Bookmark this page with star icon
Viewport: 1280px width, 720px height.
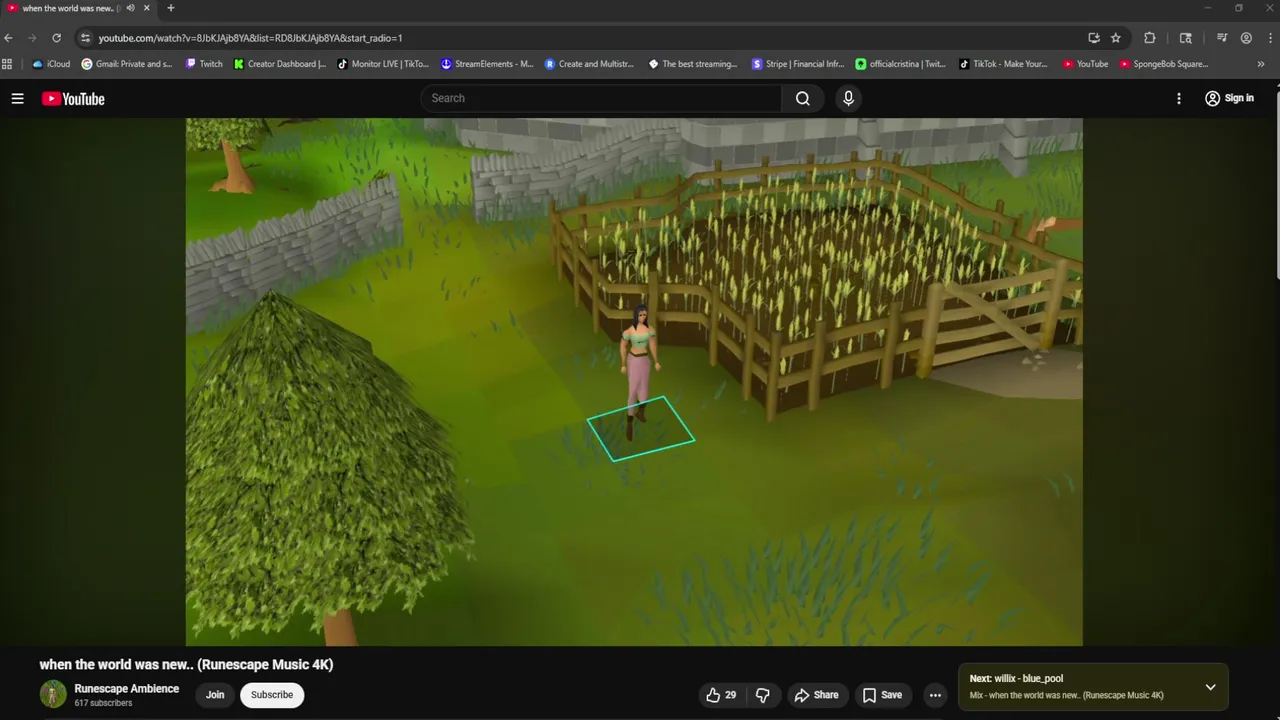pyautogui.click(x=1116, y=38)
